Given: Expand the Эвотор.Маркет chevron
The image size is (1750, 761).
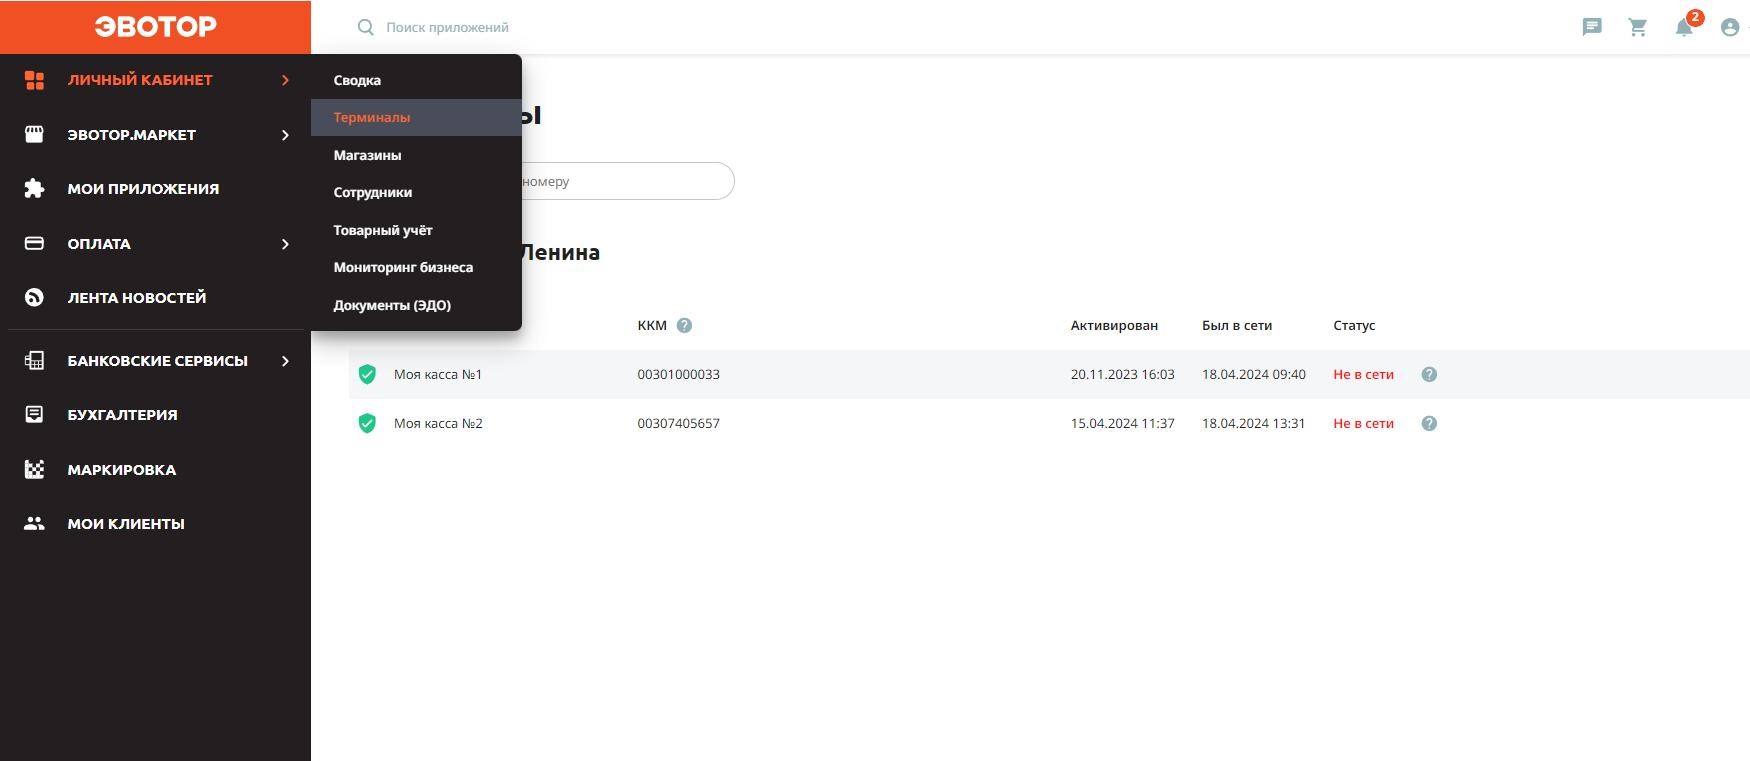Looking at the screenshot, I should (x=285, y=135).
